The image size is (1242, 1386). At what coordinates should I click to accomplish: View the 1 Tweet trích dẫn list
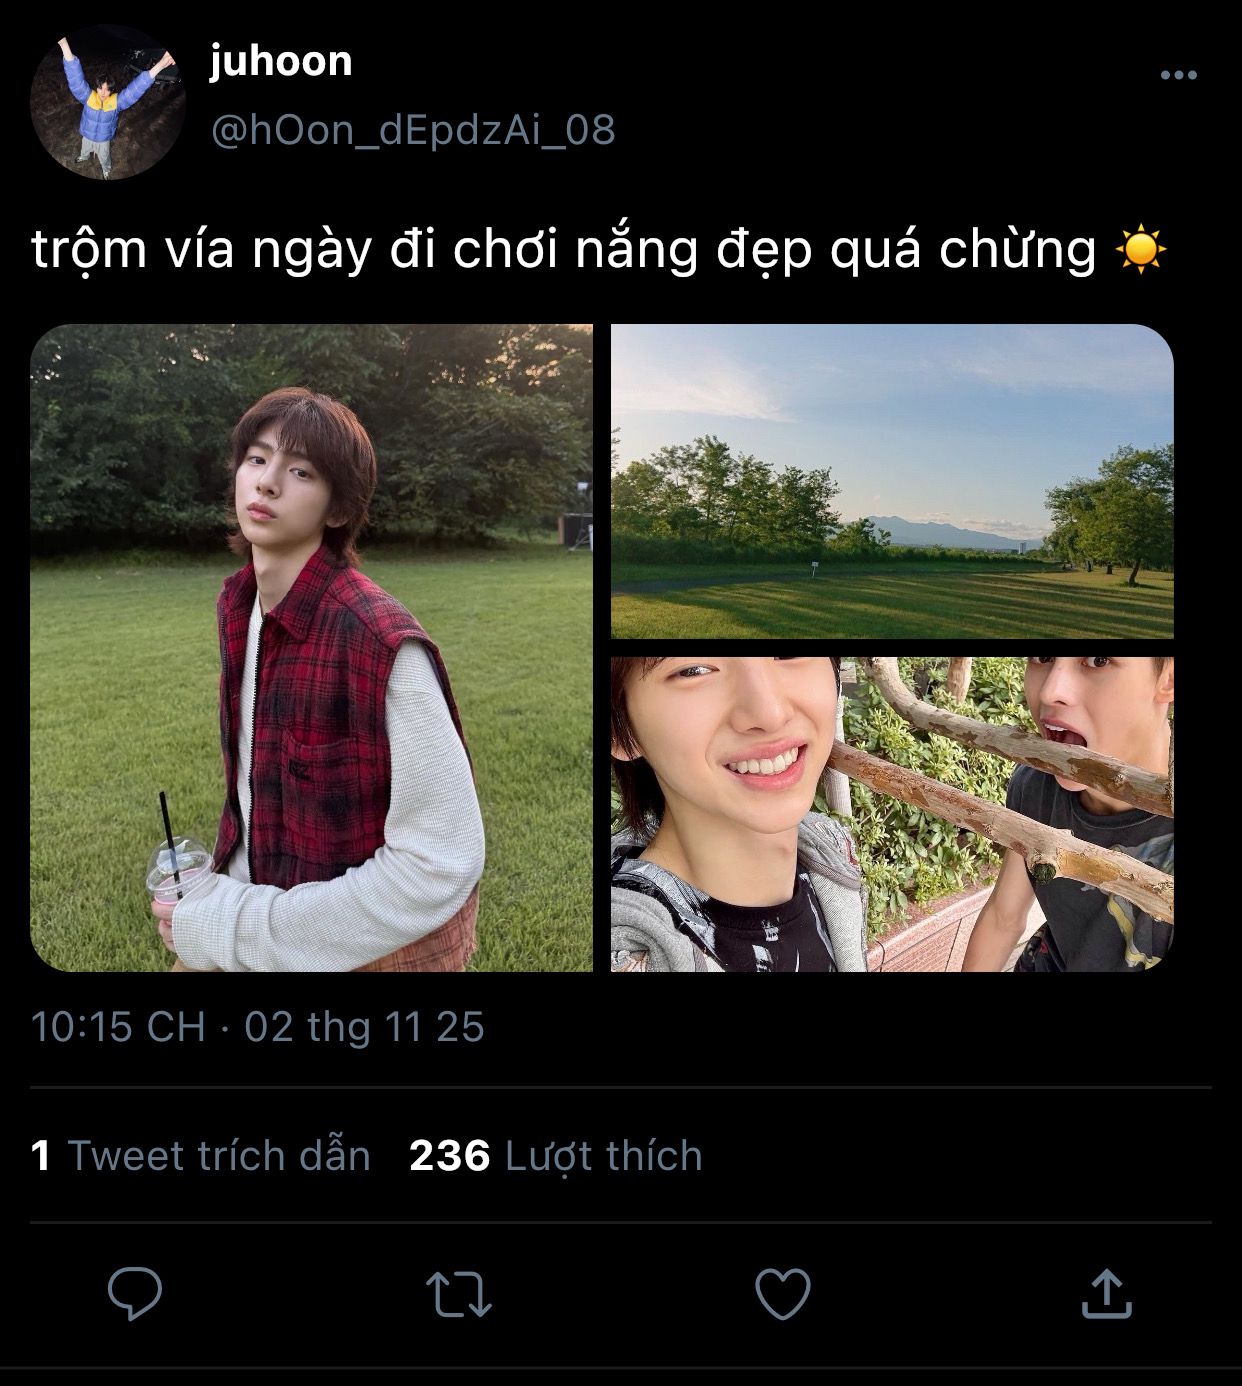coord(201,1156)
